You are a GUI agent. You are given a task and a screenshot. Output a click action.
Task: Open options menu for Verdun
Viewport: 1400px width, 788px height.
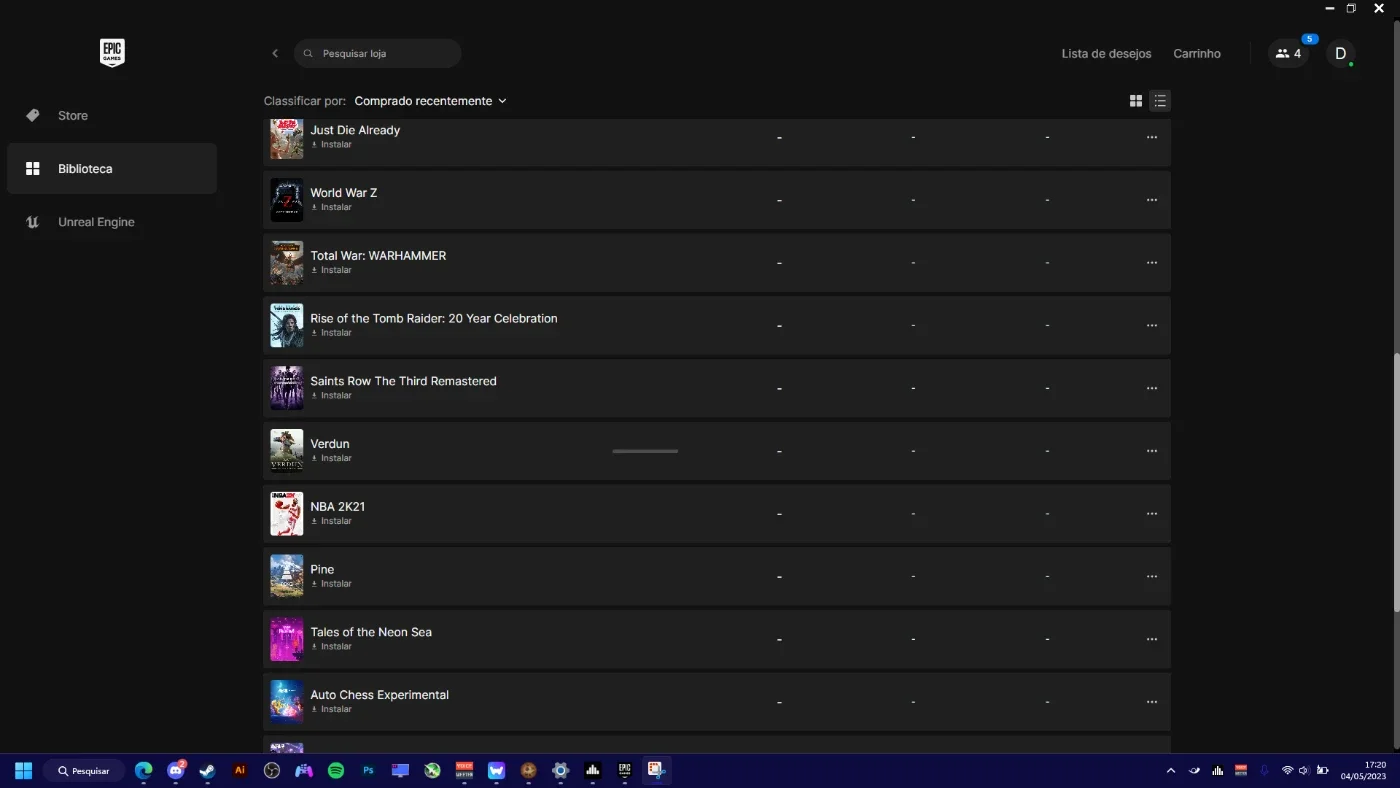[x=1152, y=451]
